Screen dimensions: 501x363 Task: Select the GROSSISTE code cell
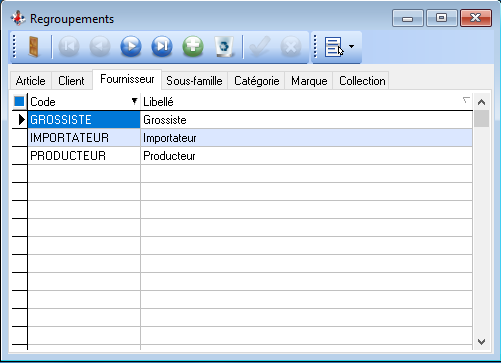tap(84, 120)
